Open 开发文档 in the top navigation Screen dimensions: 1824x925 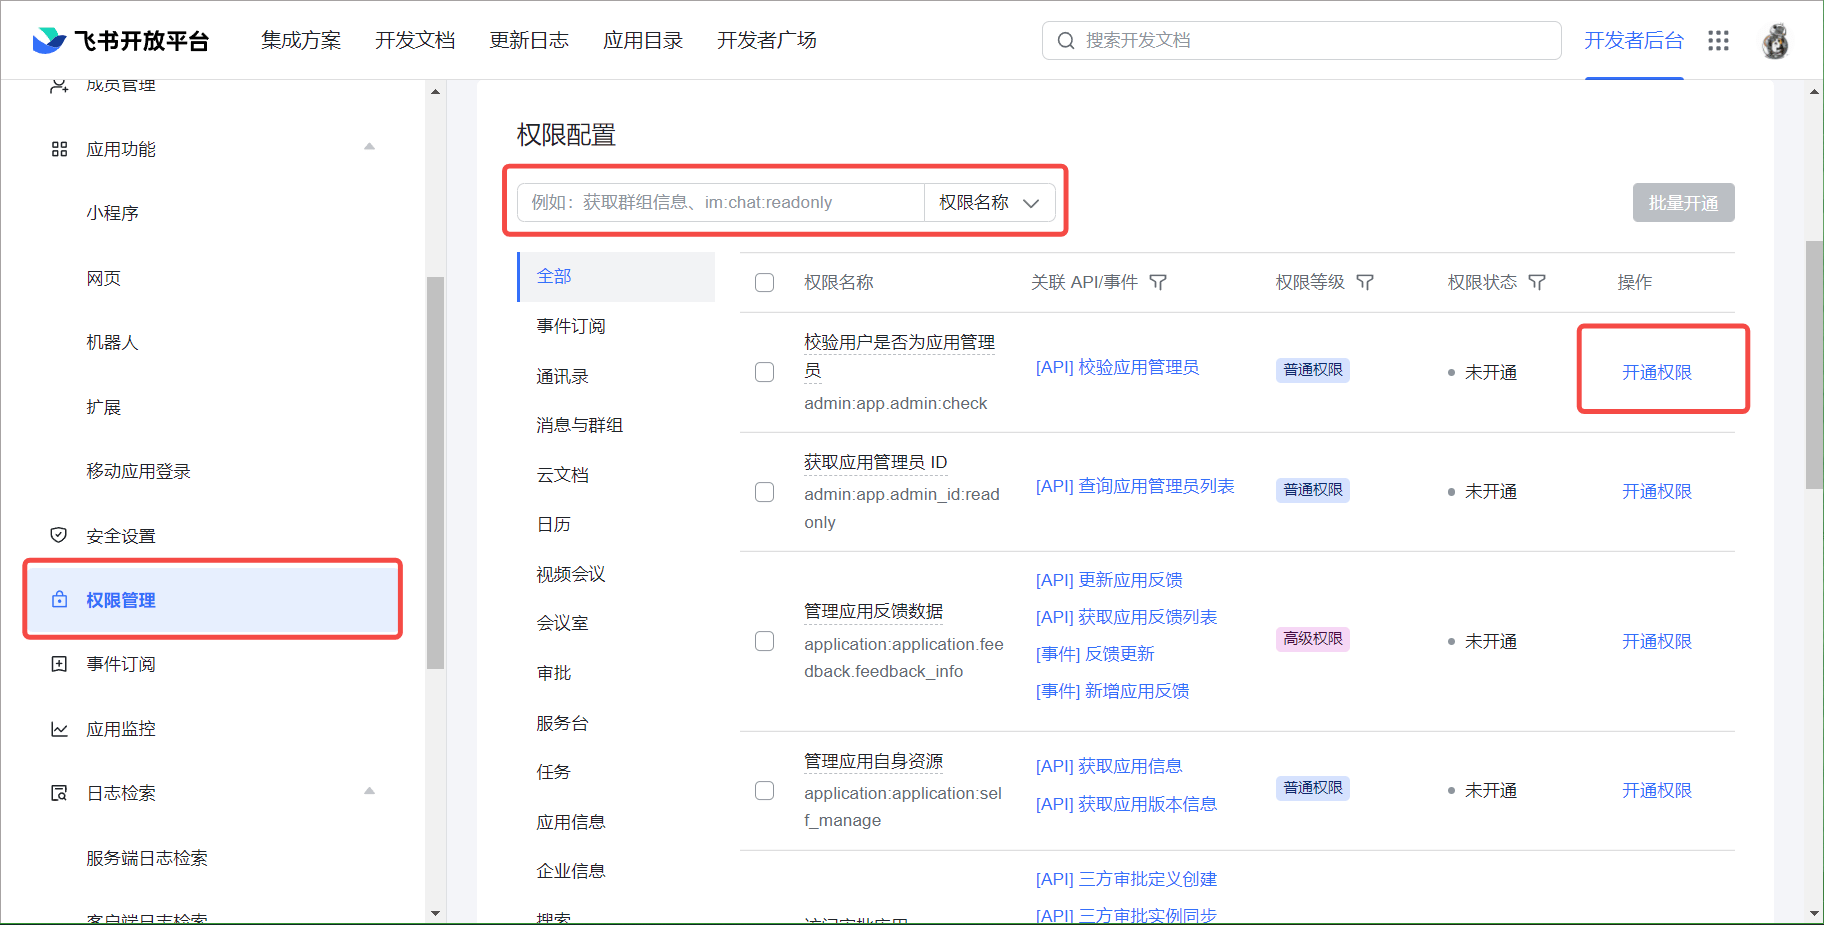point(414,41)
